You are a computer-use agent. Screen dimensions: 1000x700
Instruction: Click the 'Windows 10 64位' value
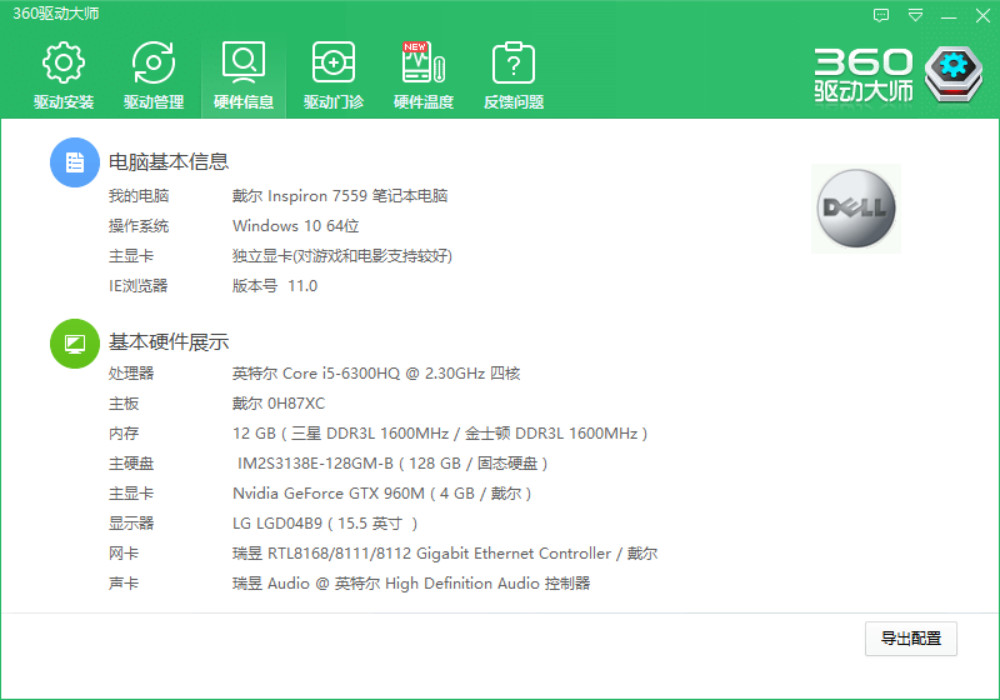coord(296,226)
